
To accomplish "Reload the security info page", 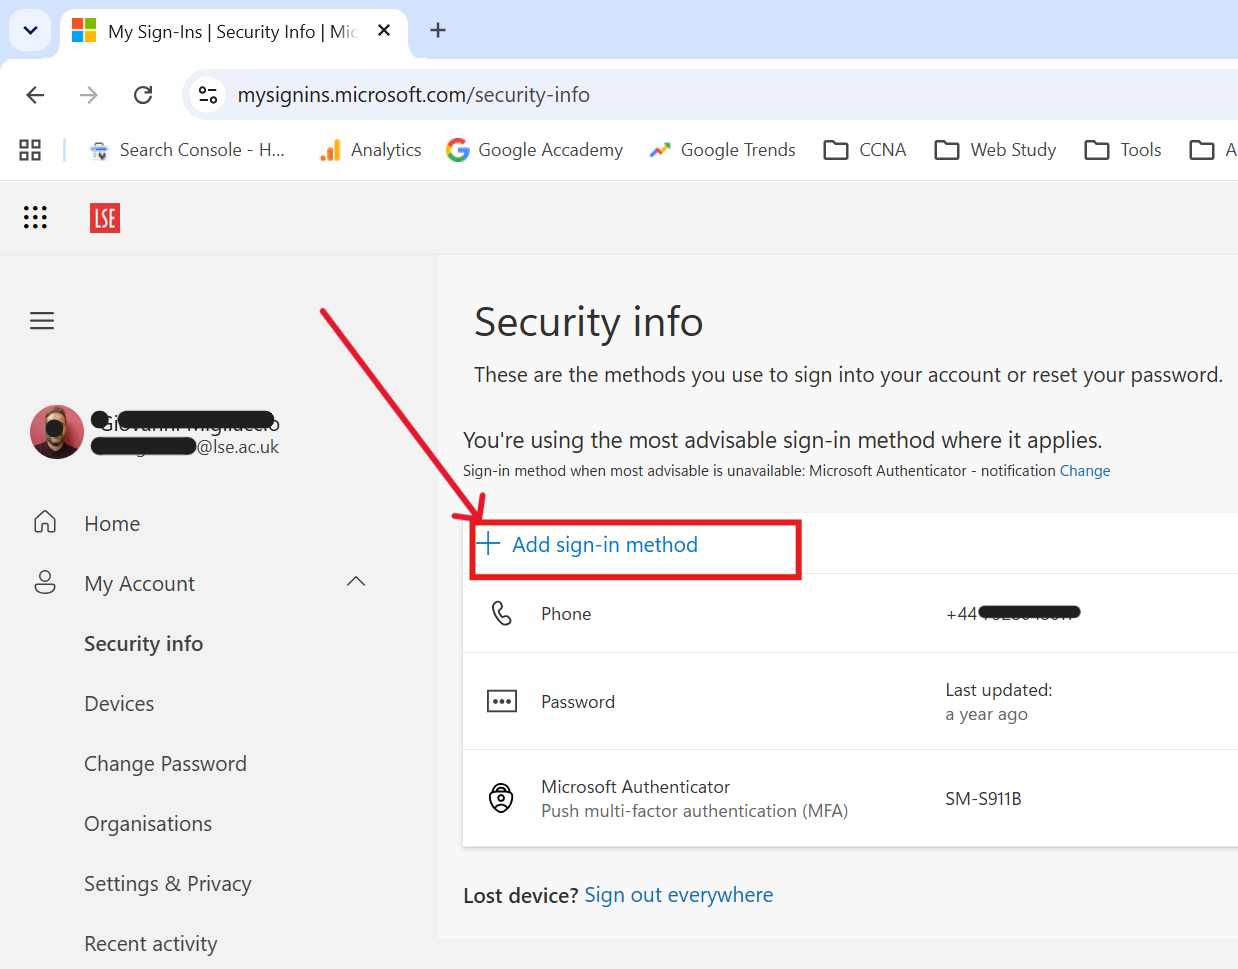I will (x=143, y=95).
